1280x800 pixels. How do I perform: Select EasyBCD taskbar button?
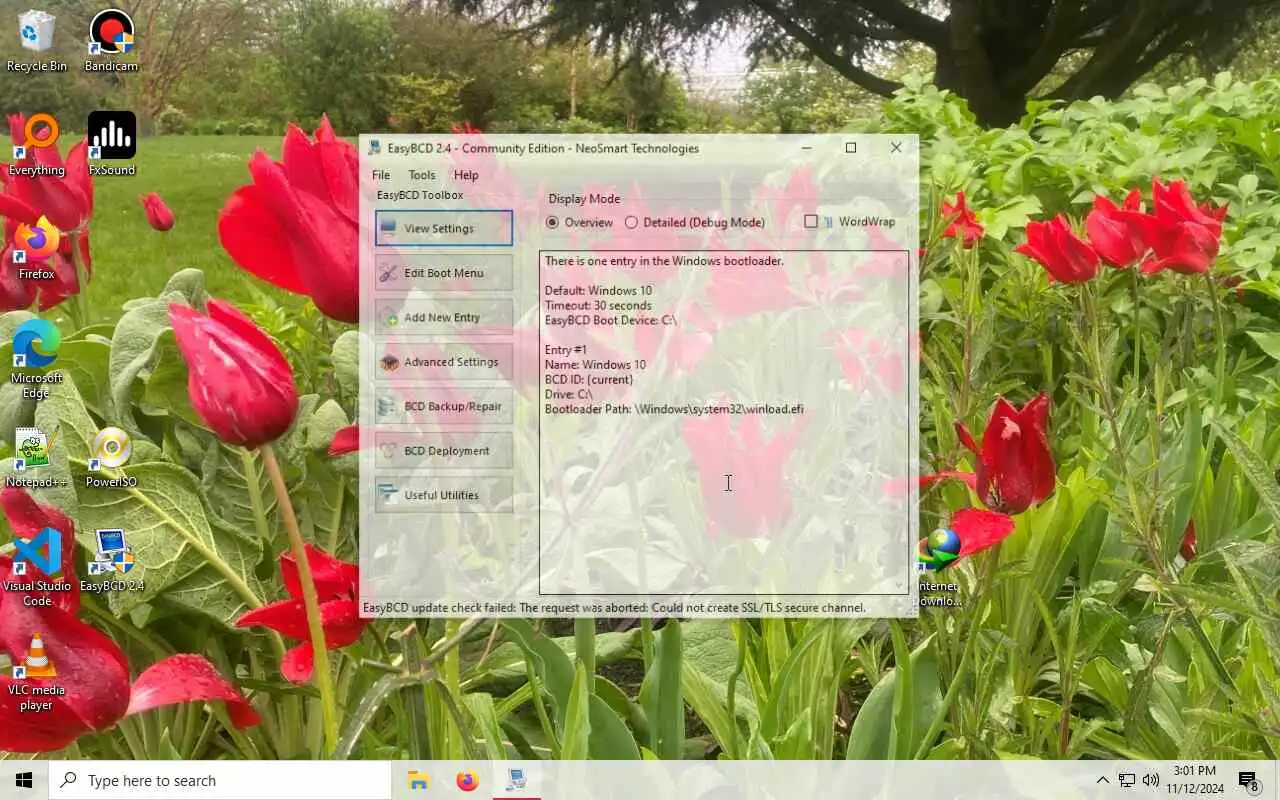tap(516, 780)
